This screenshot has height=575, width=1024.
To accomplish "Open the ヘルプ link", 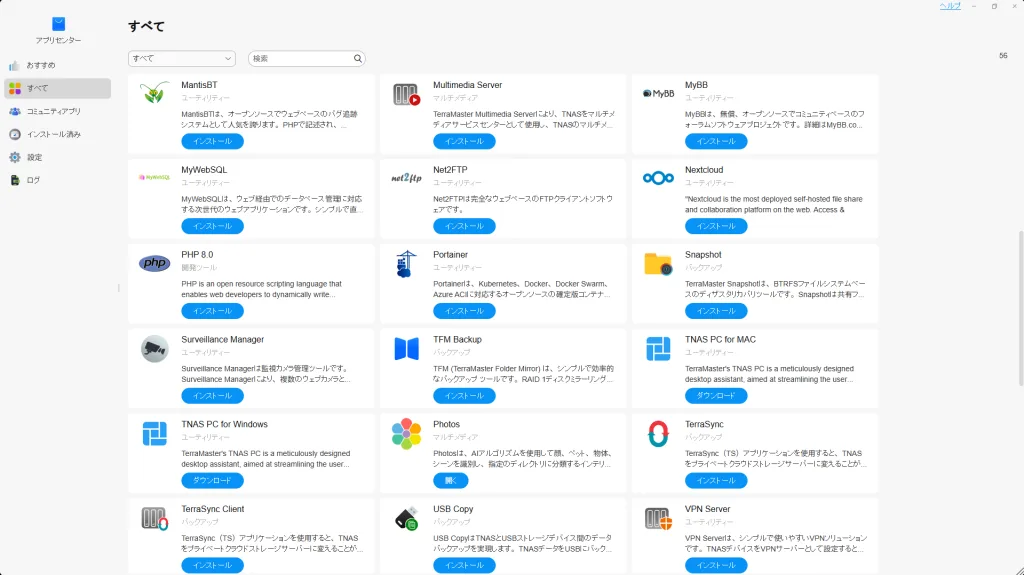I will coord(950,6).
